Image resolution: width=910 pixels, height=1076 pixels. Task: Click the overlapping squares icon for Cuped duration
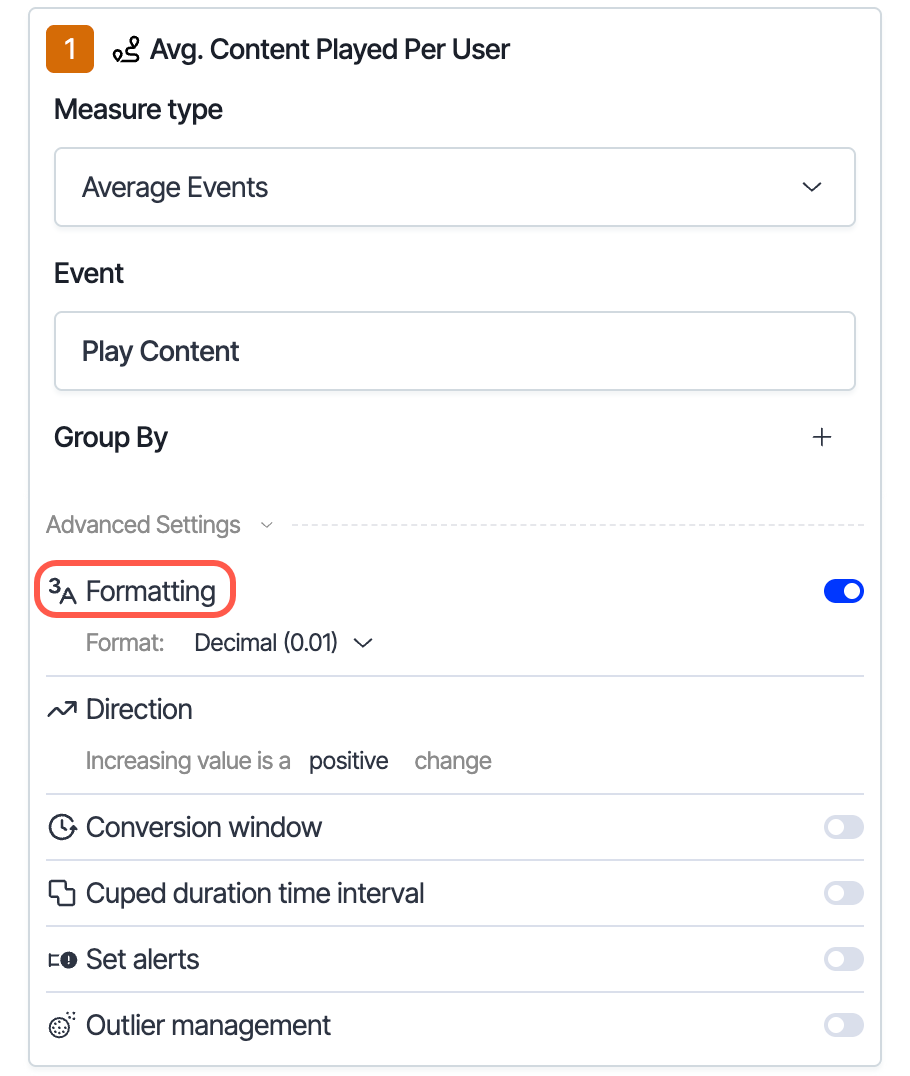(61, 893)
